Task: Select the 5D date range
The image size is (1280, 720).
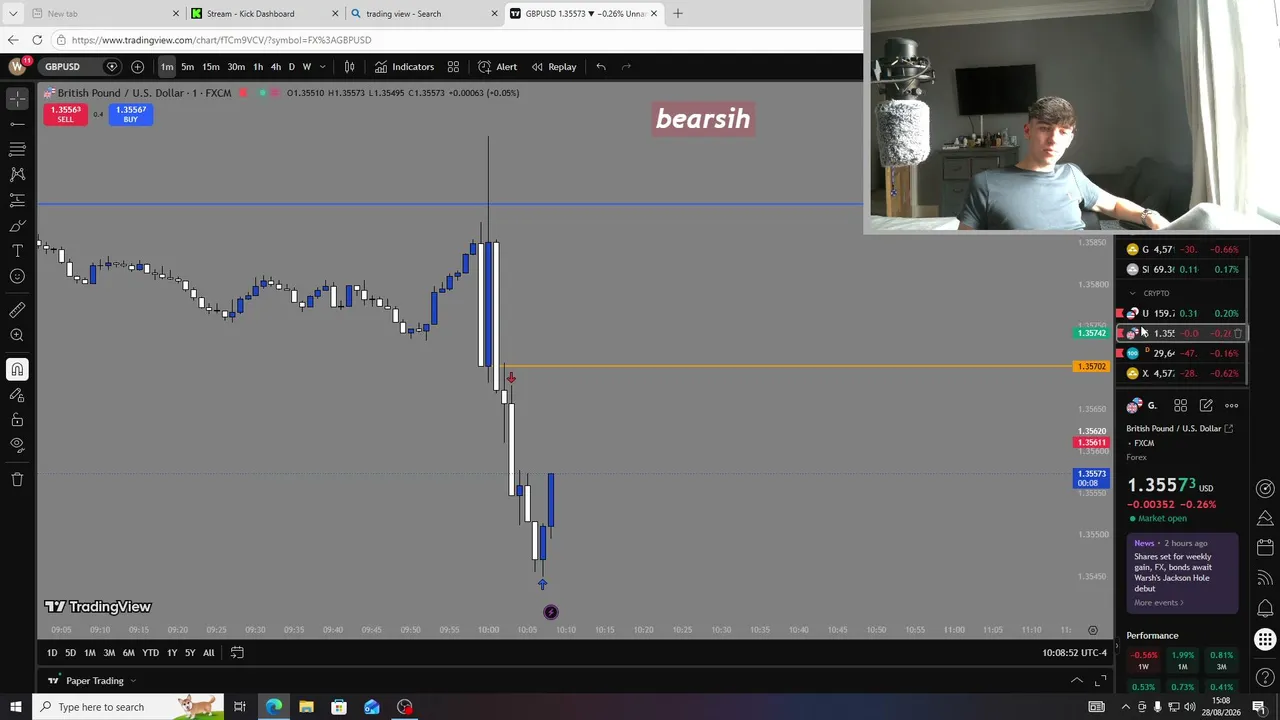Action: coord(70,653)
